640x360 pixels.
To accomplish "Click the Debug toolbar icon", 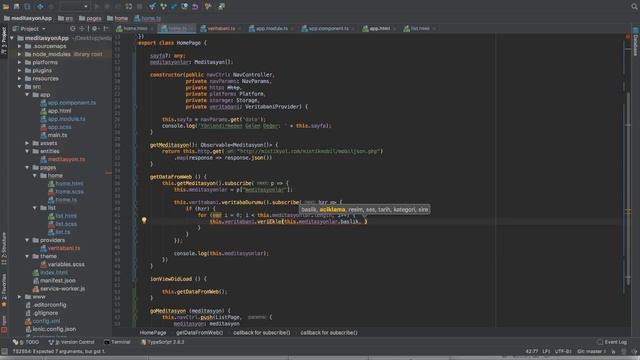I will 107,7.
